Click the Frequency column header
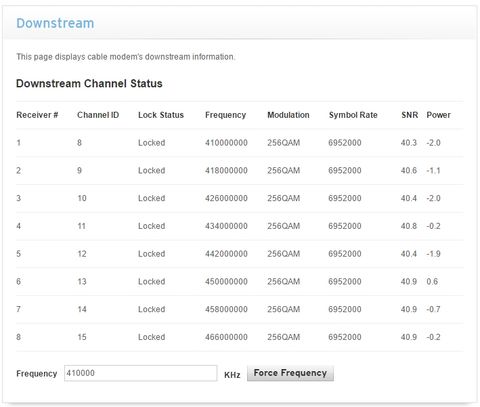This screenshot has width=480, height=407. [226, 115]
